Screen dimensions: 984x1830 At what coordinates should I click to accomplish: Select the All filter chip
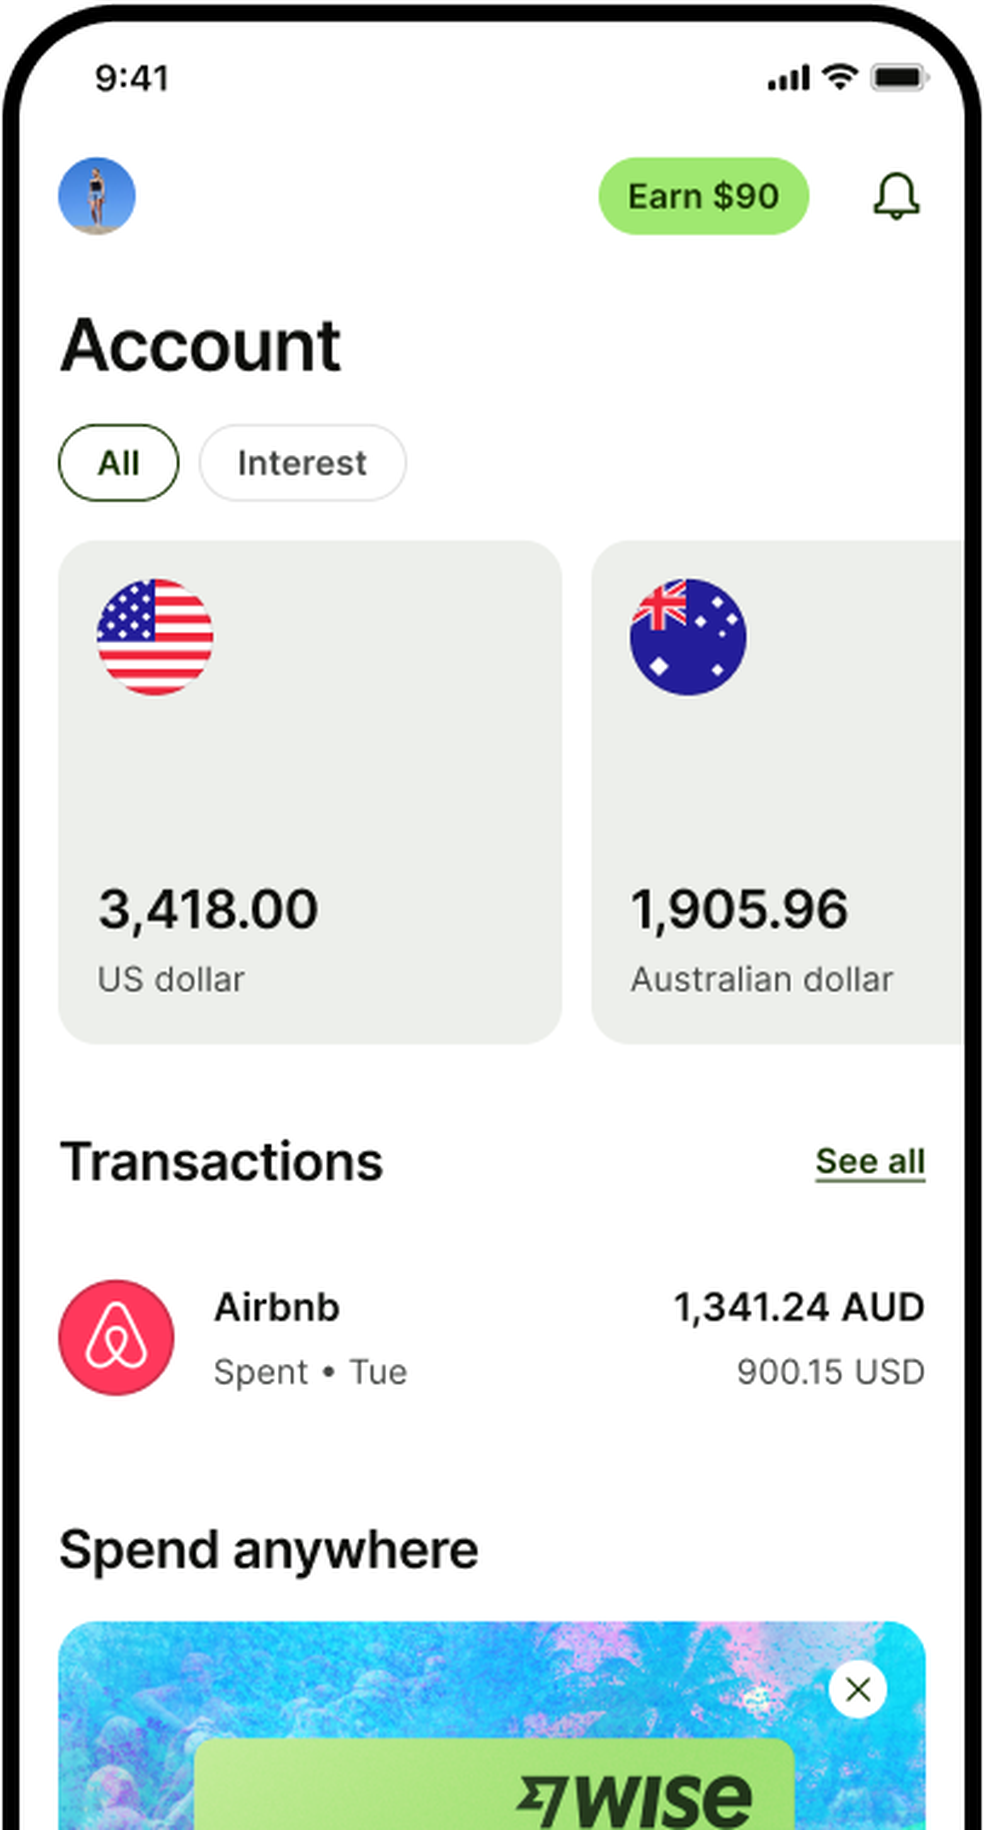(118, 463)
